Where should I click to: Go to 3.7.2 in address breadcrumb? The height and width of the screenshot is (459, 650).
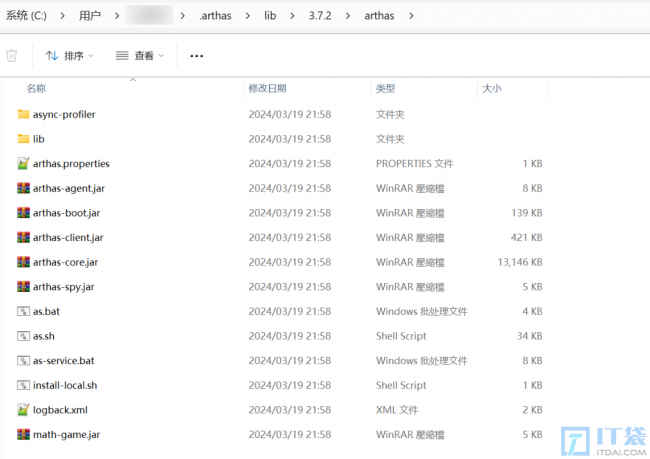pyautogui.click(x=320, y=16)
